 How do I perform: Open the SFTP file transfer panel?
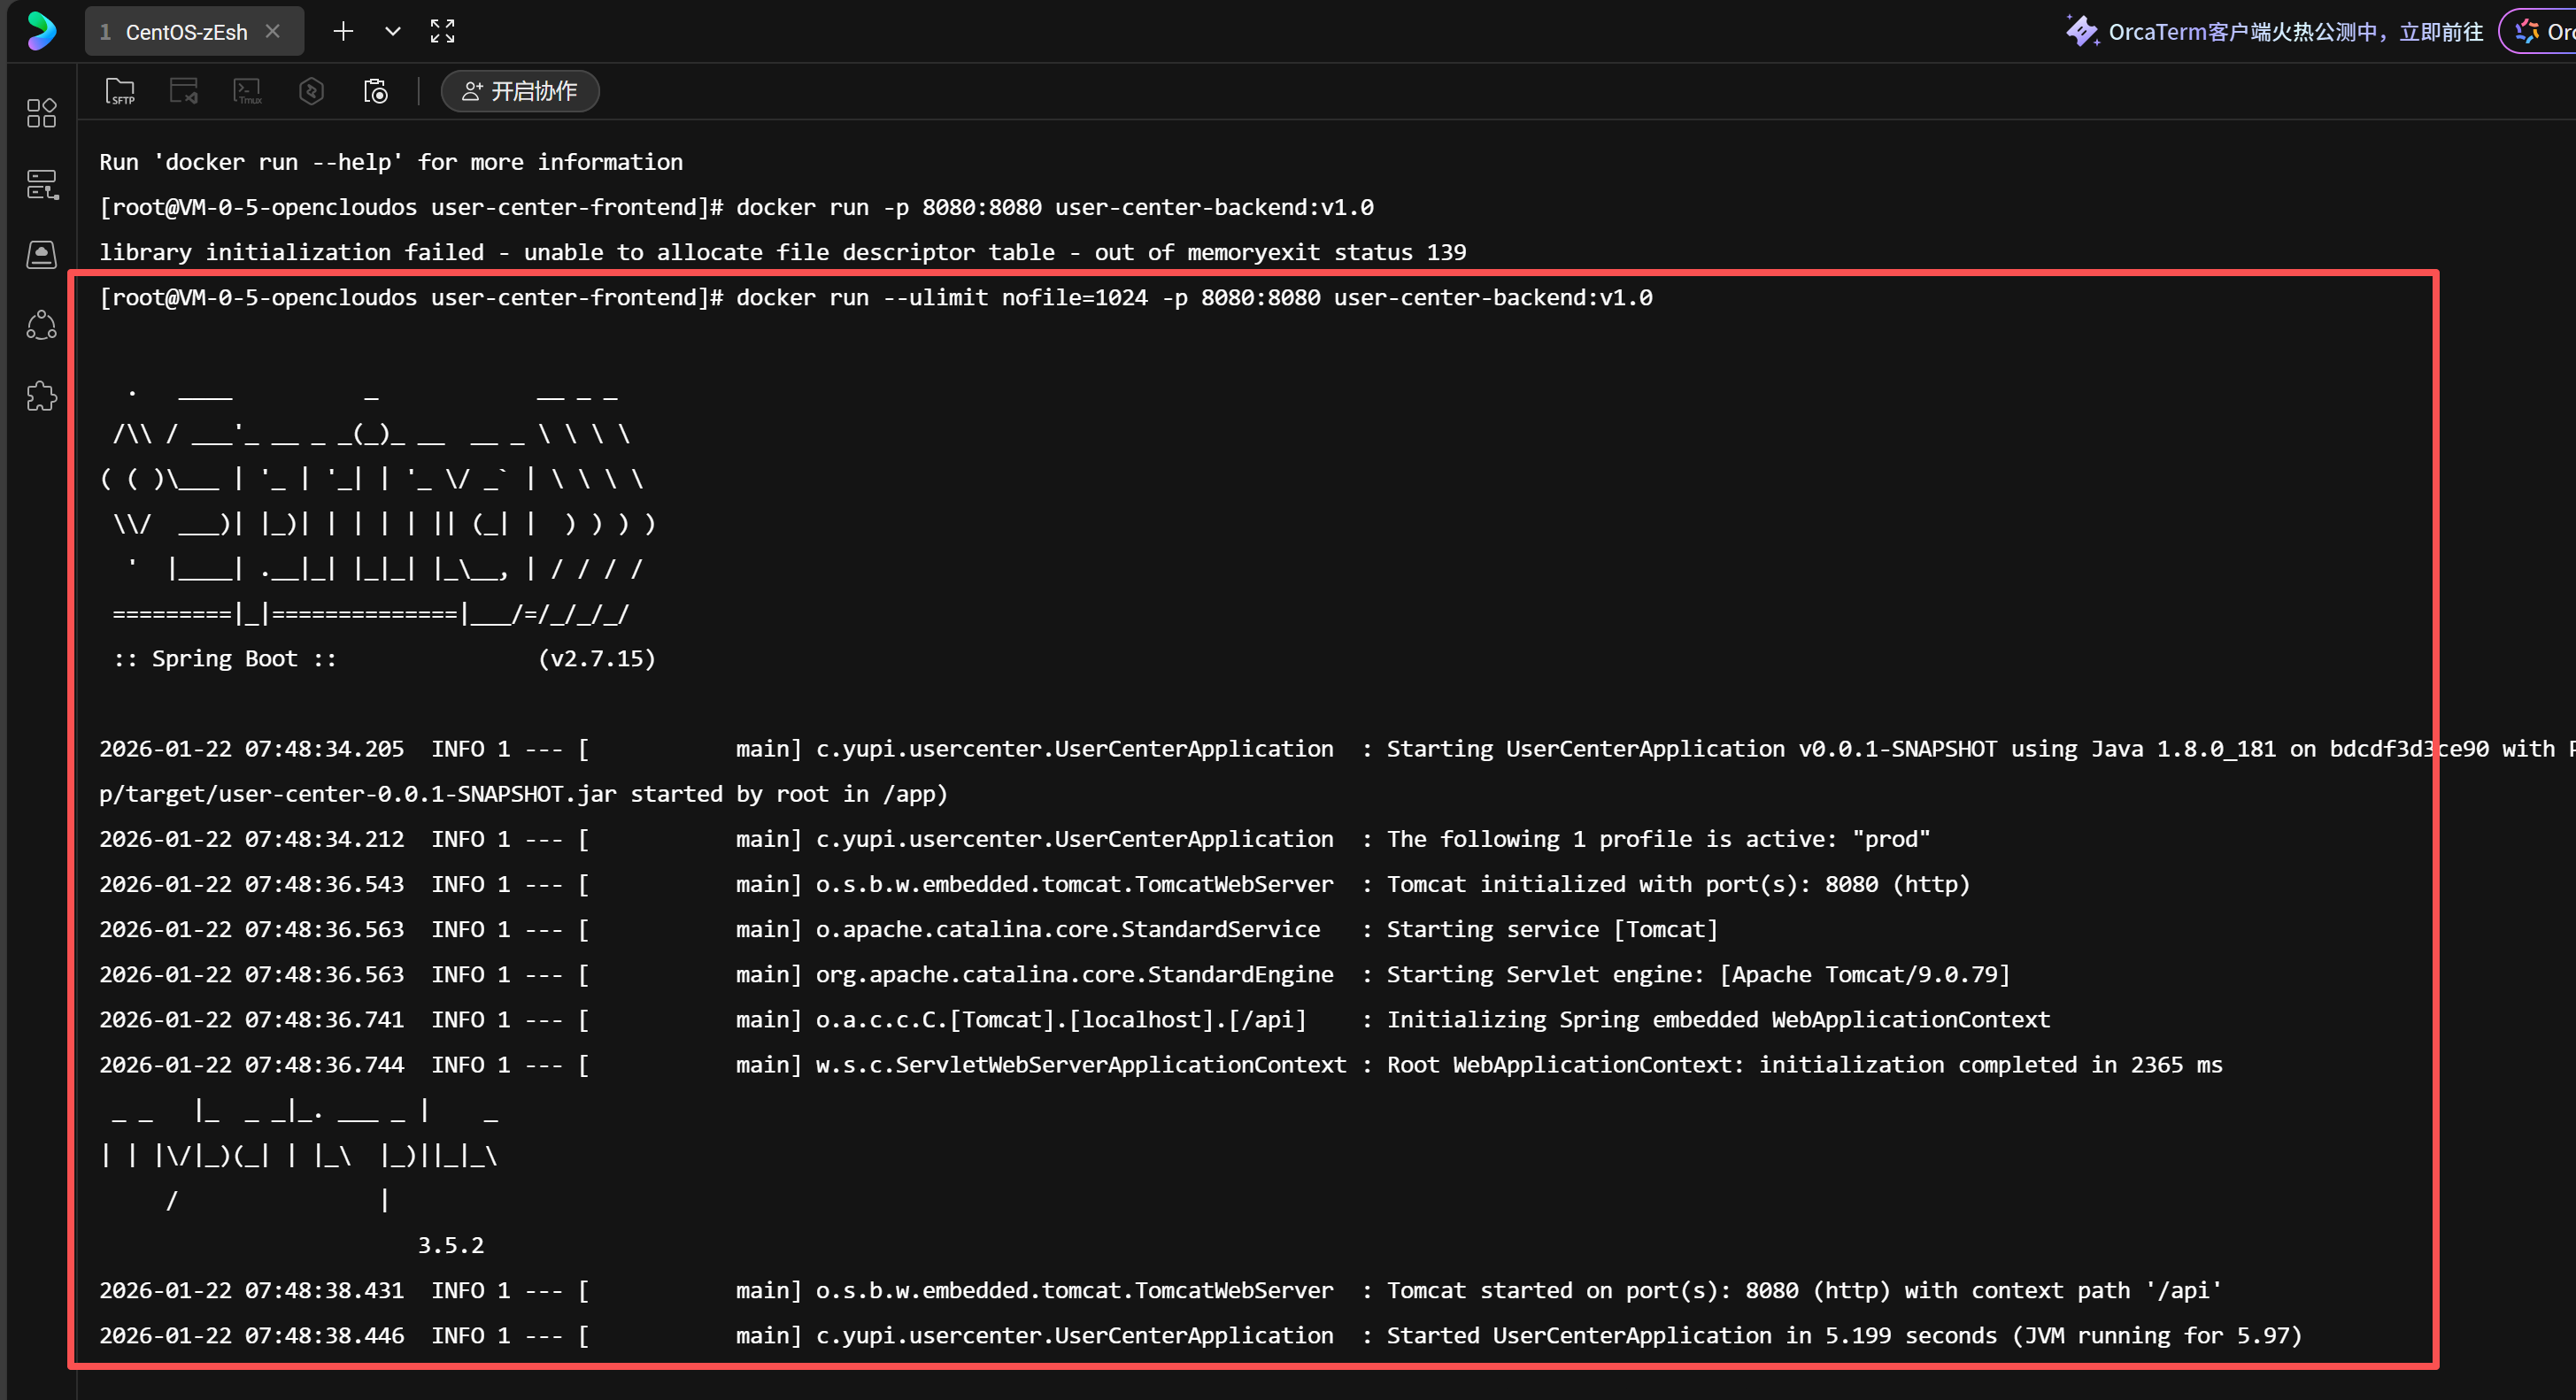pyautogui.click(x=120, y=91)
